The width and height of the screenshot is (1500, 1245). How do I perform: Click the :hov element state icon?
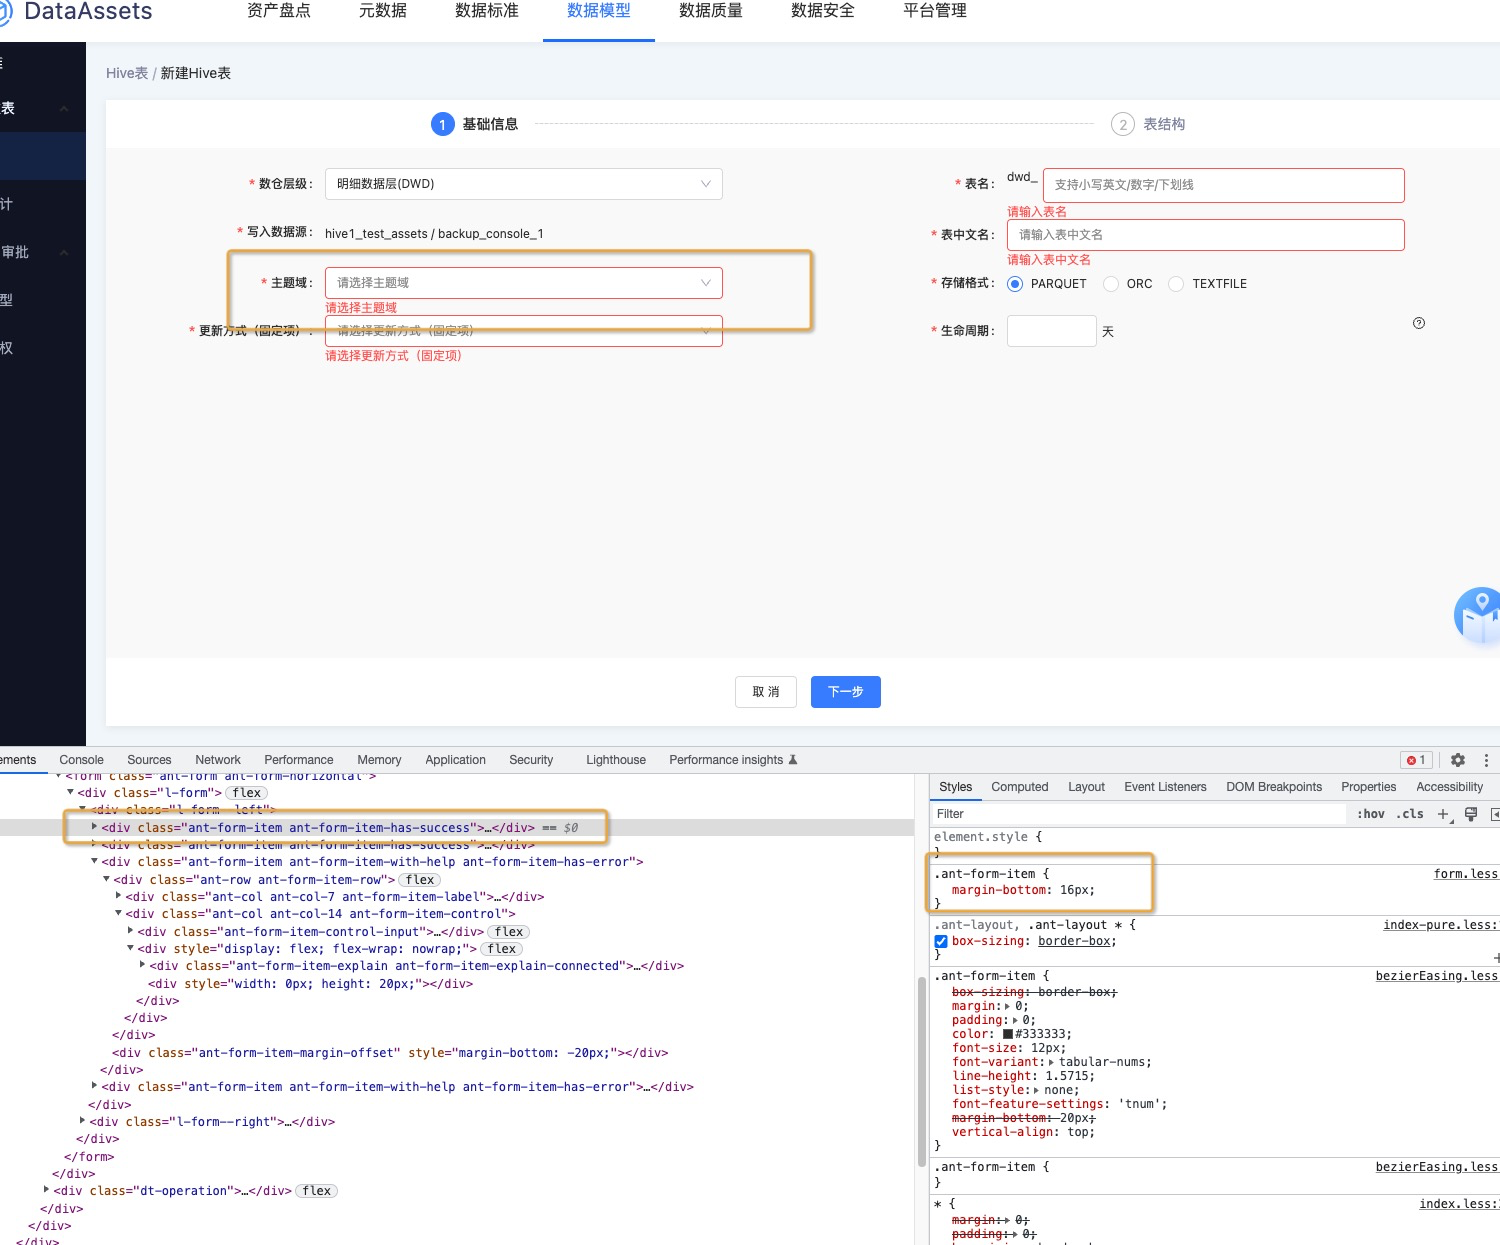[1370, 813]
